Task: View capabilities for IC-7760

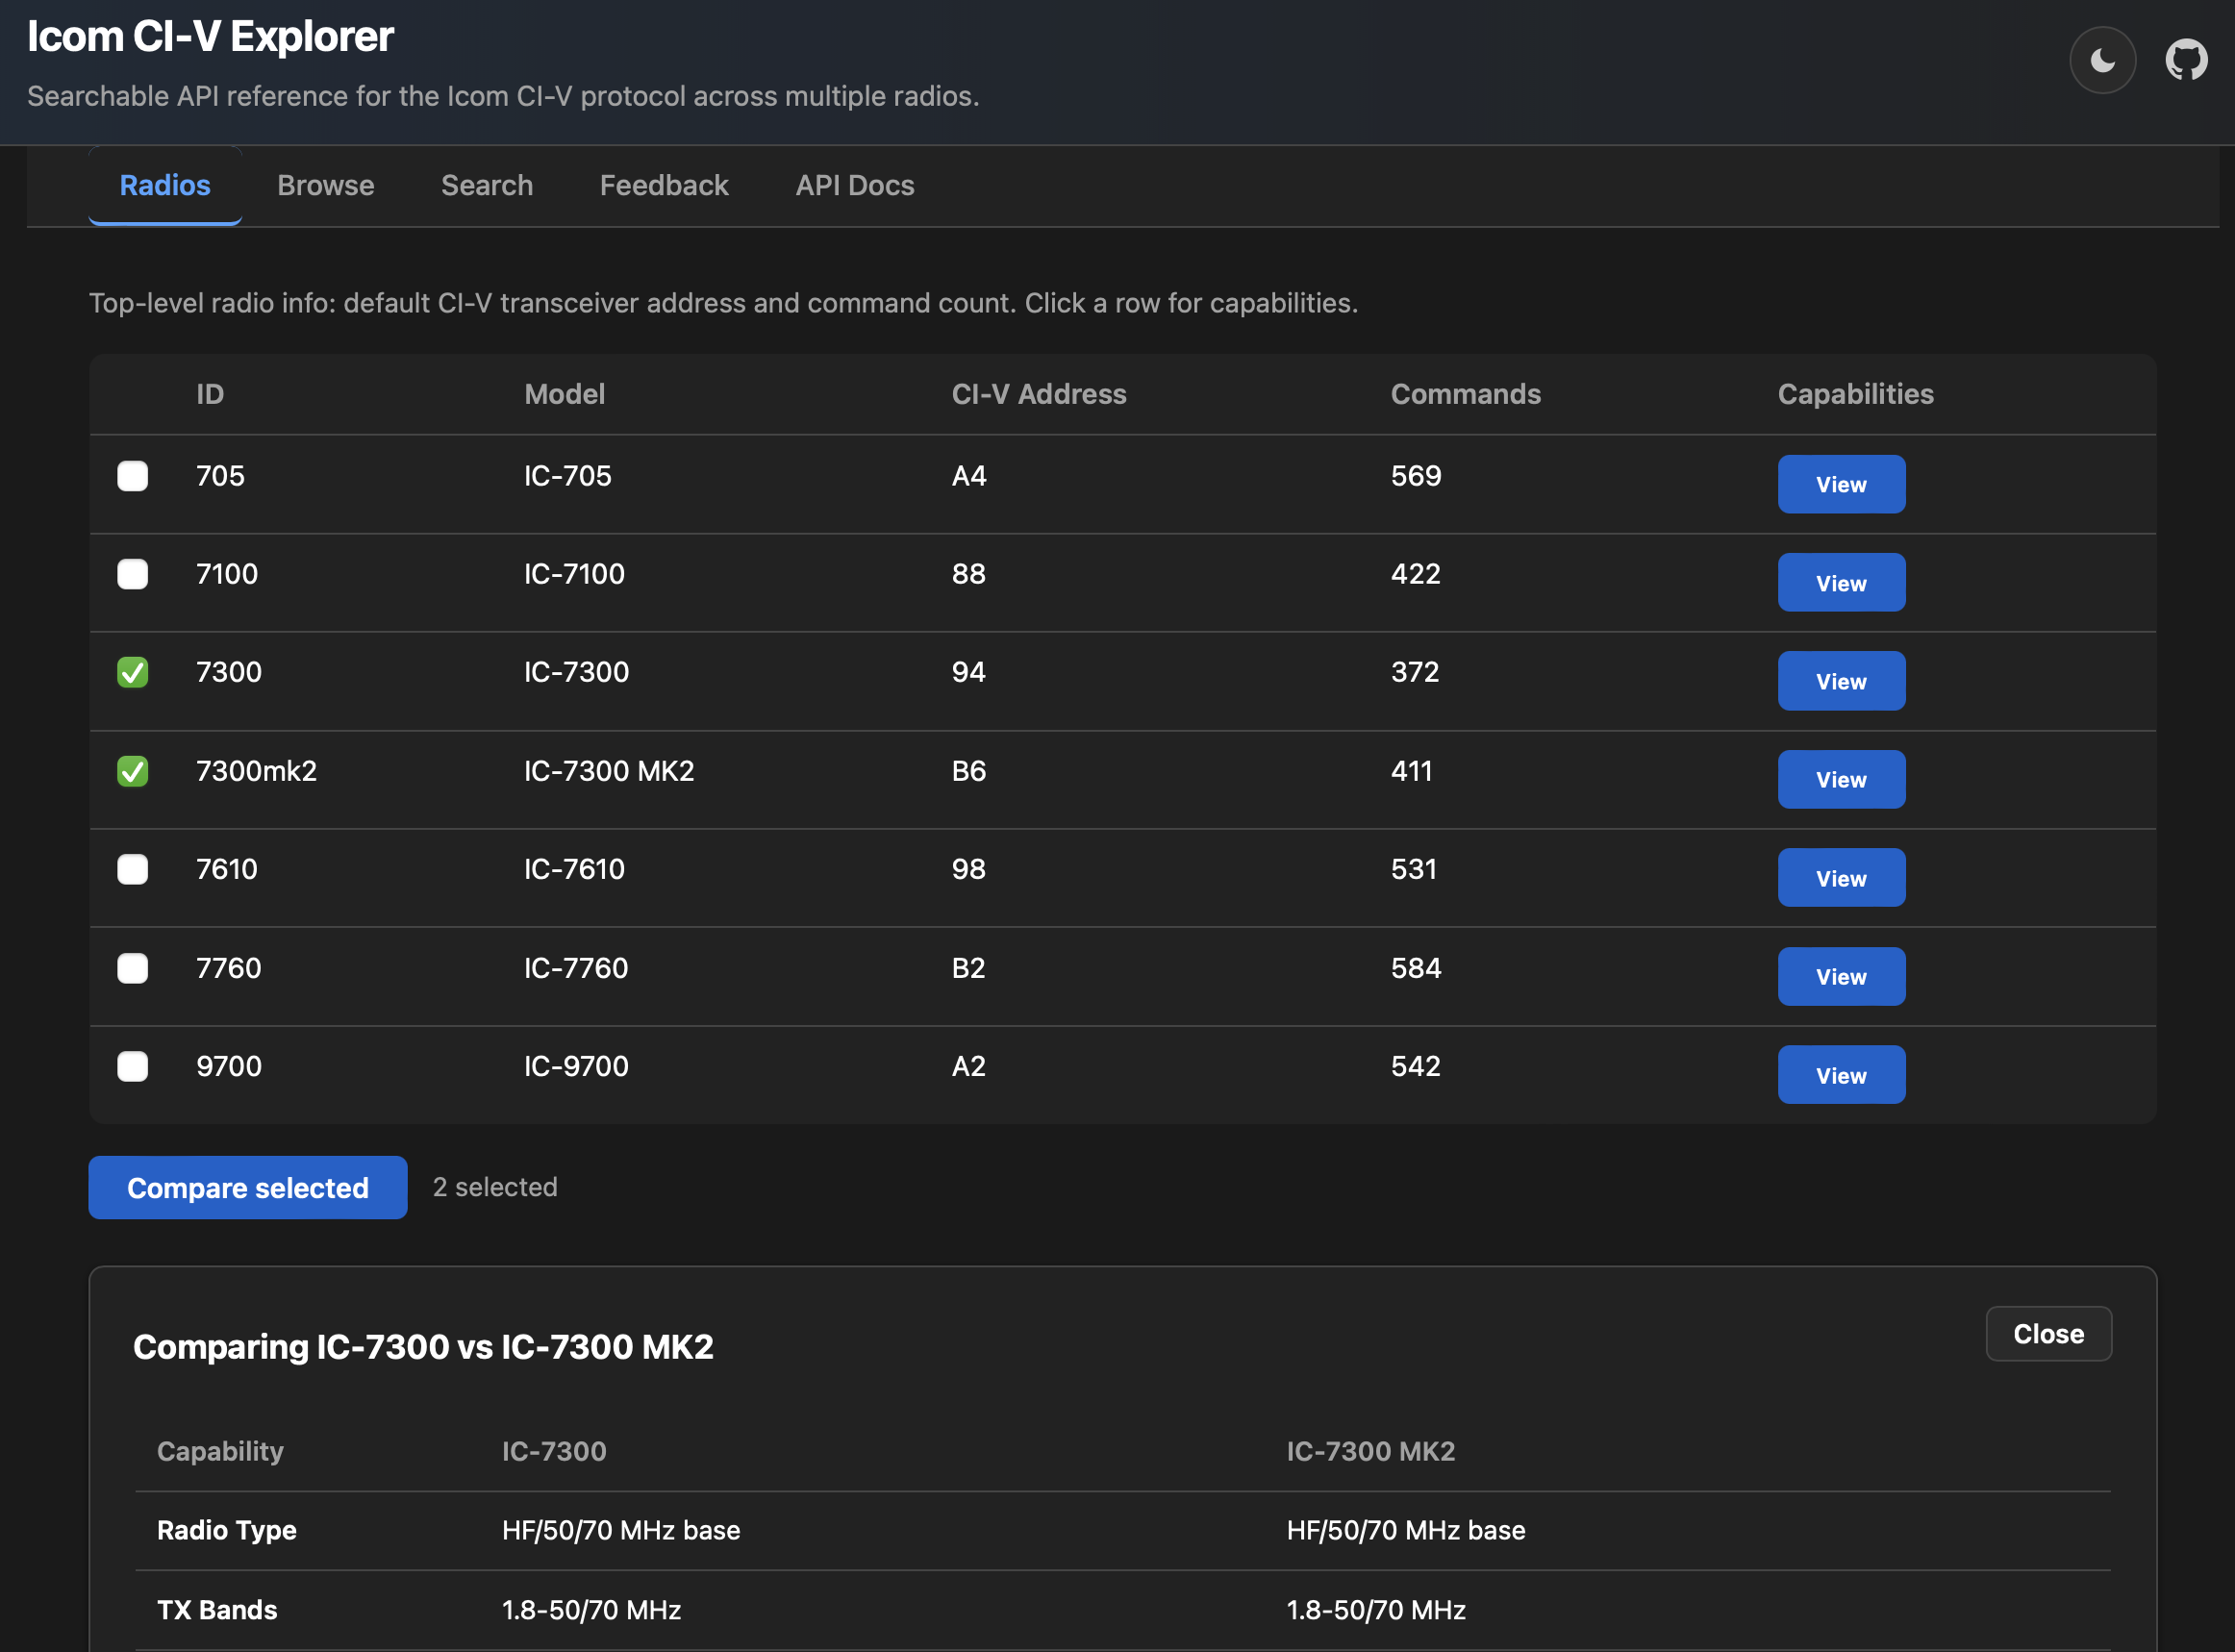Action: pyautogui.click(x=1841, y=976)
